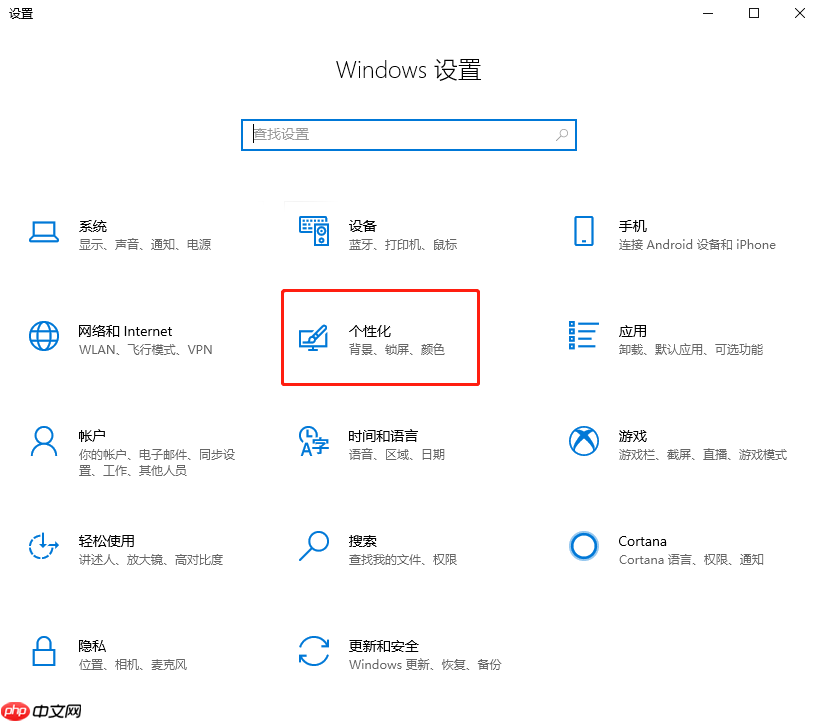Open the 应用 settings title
The width and height of the screenshot is (814, 721).
click(x=632, y=331)
